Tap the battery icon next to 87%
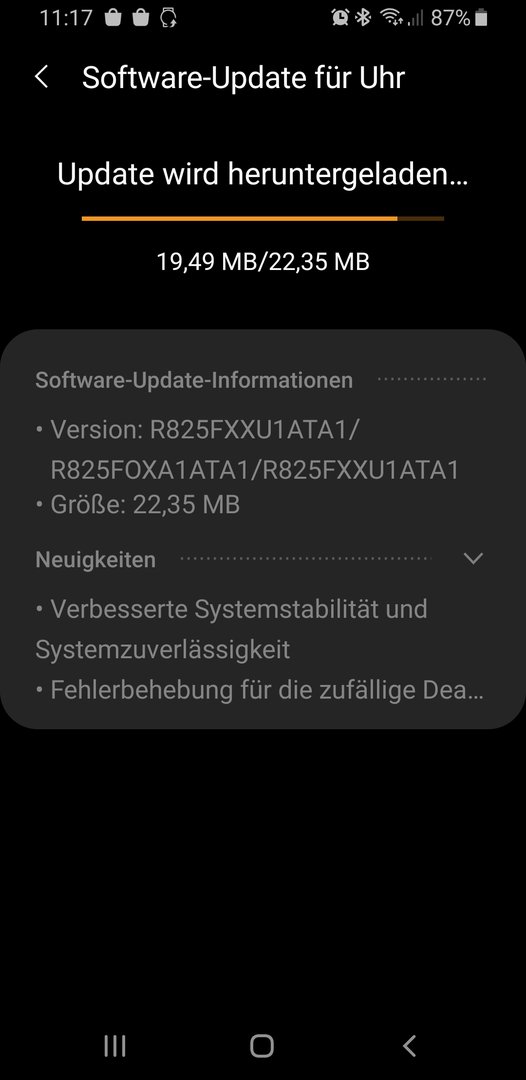The image size is (526, 1080). [x=481, y=18]
